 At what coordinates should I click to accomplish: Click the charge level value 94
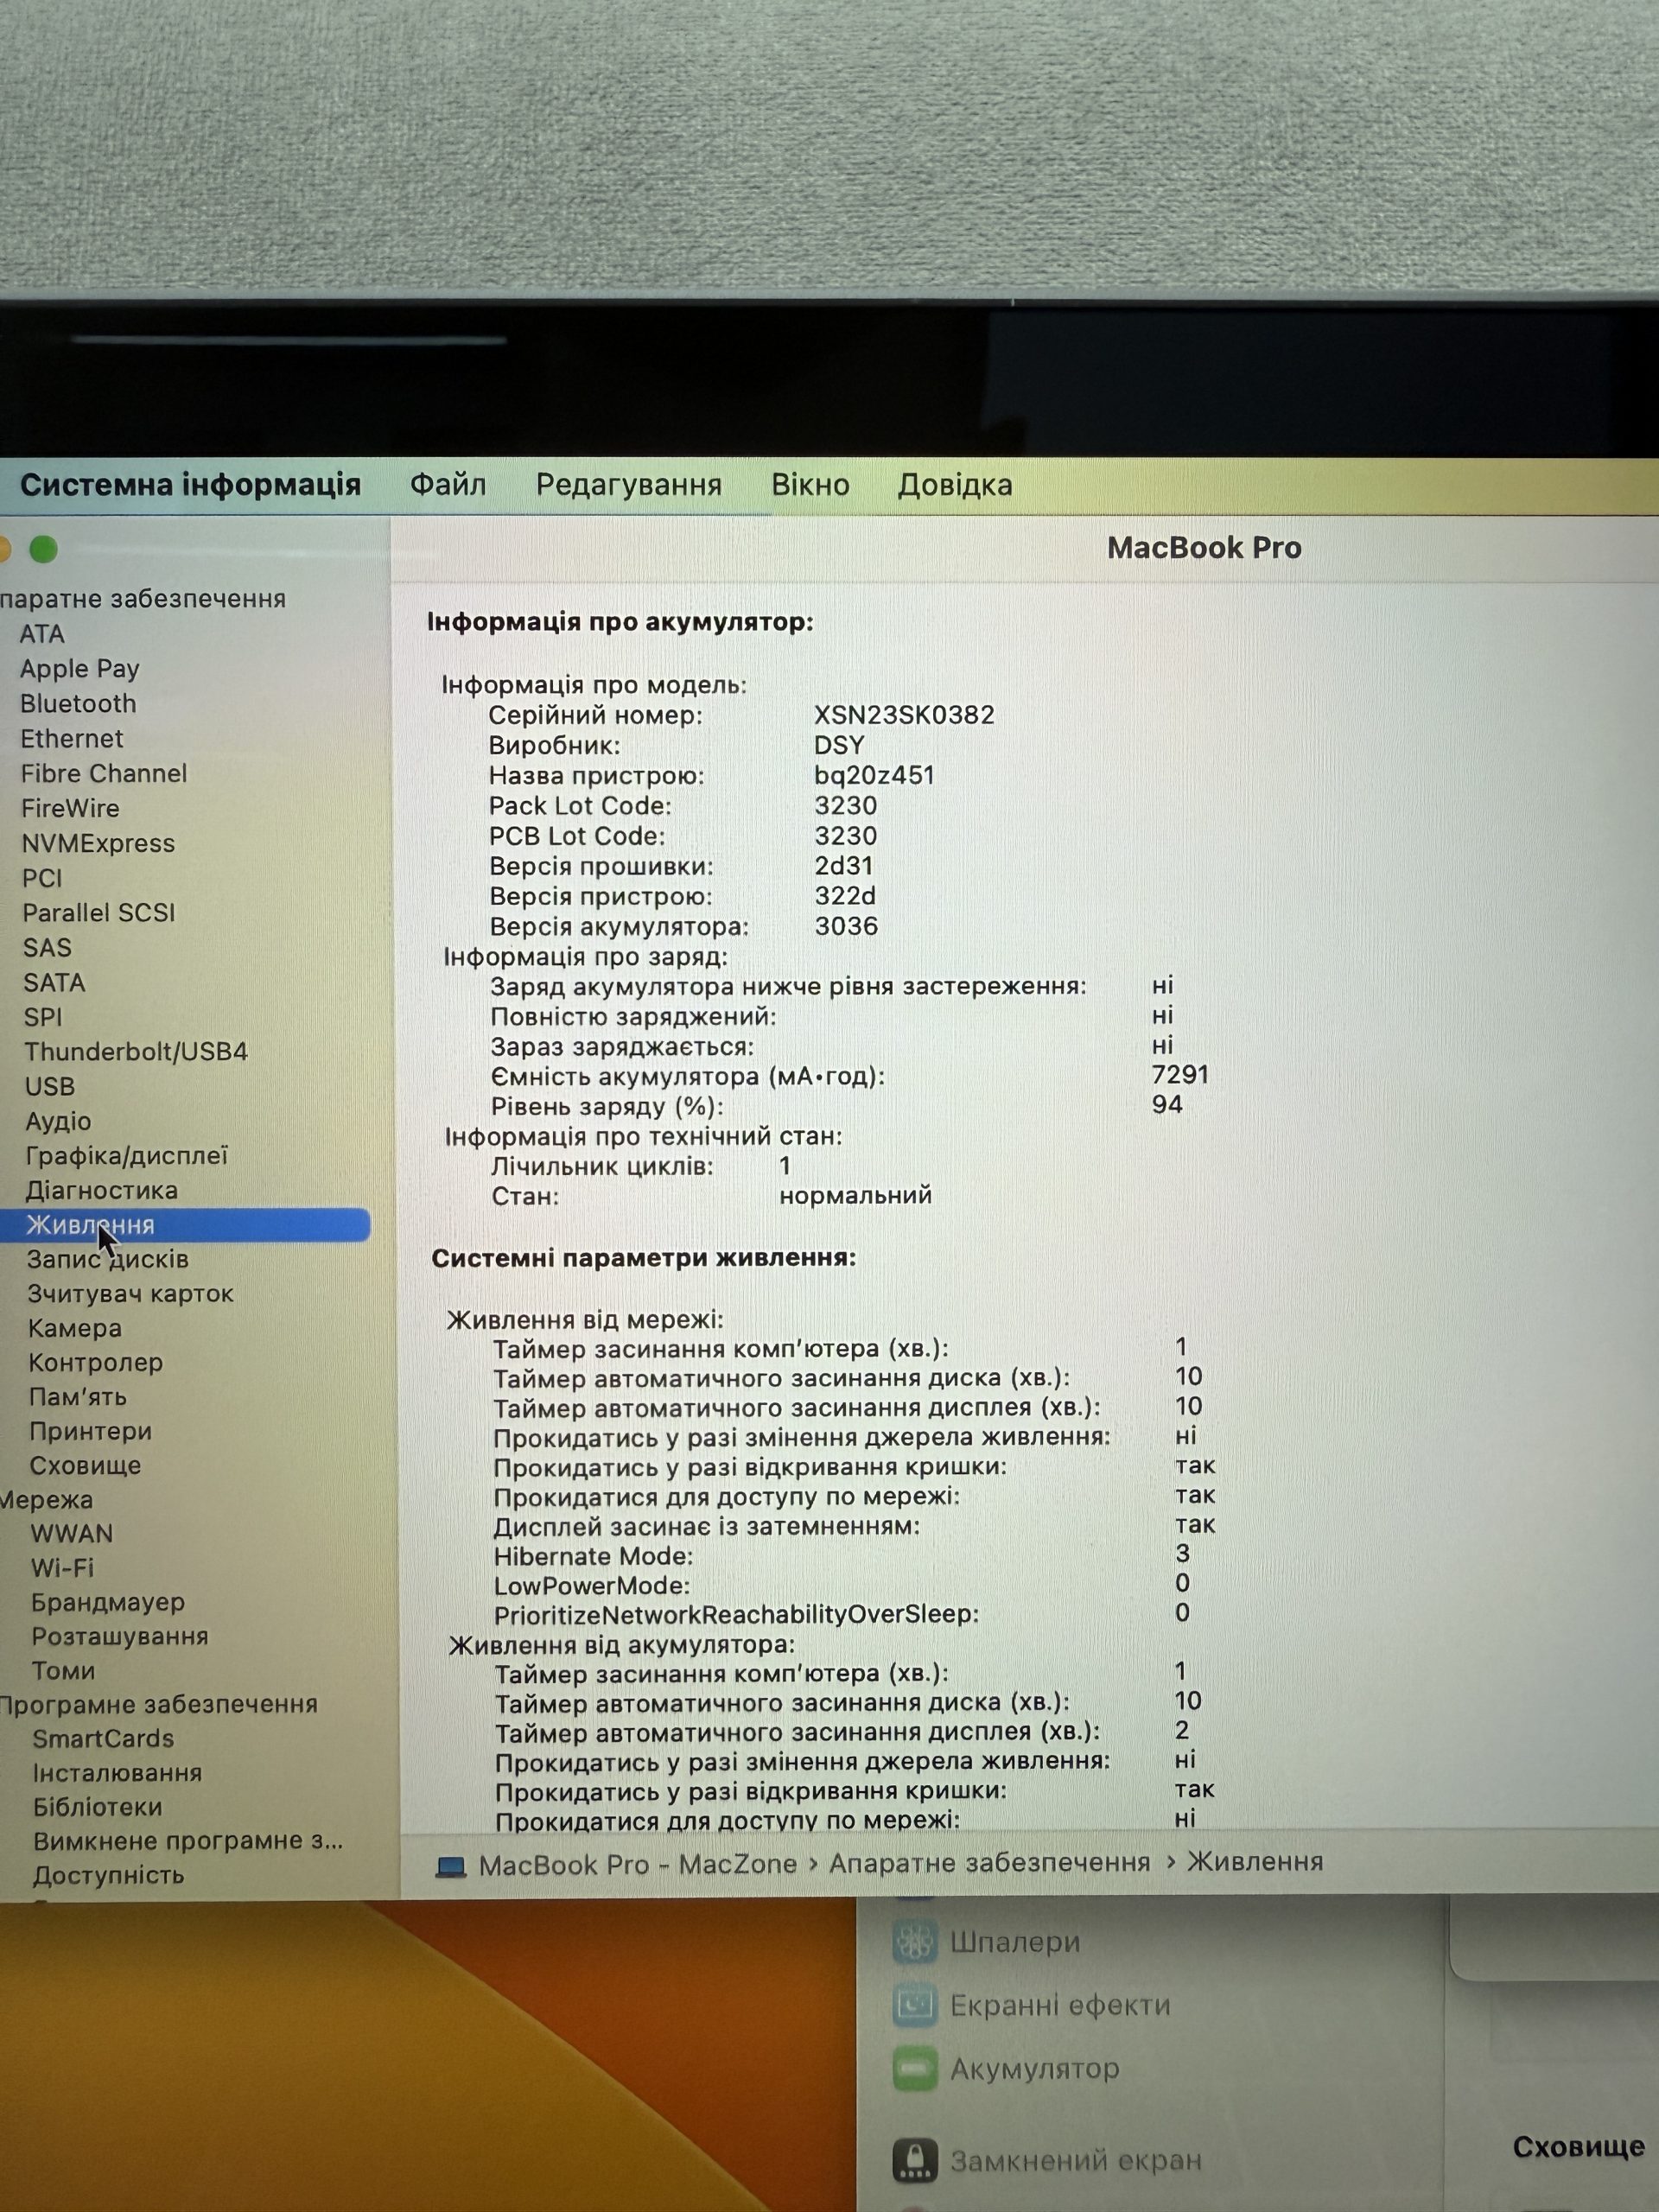pyautogui.click(x=1167, y=1105)
